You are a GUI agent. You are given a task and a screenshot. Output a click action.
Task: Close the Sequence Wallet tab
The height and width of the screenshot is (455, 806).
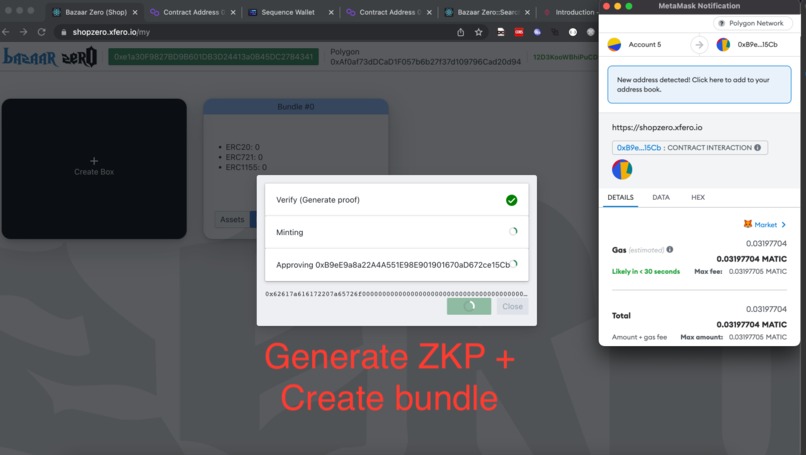(x=331, y=12)
